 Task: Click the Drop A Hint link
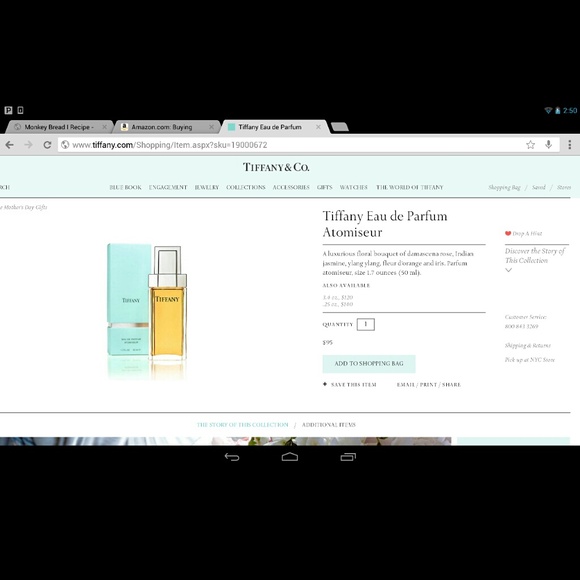coord(527,233)
